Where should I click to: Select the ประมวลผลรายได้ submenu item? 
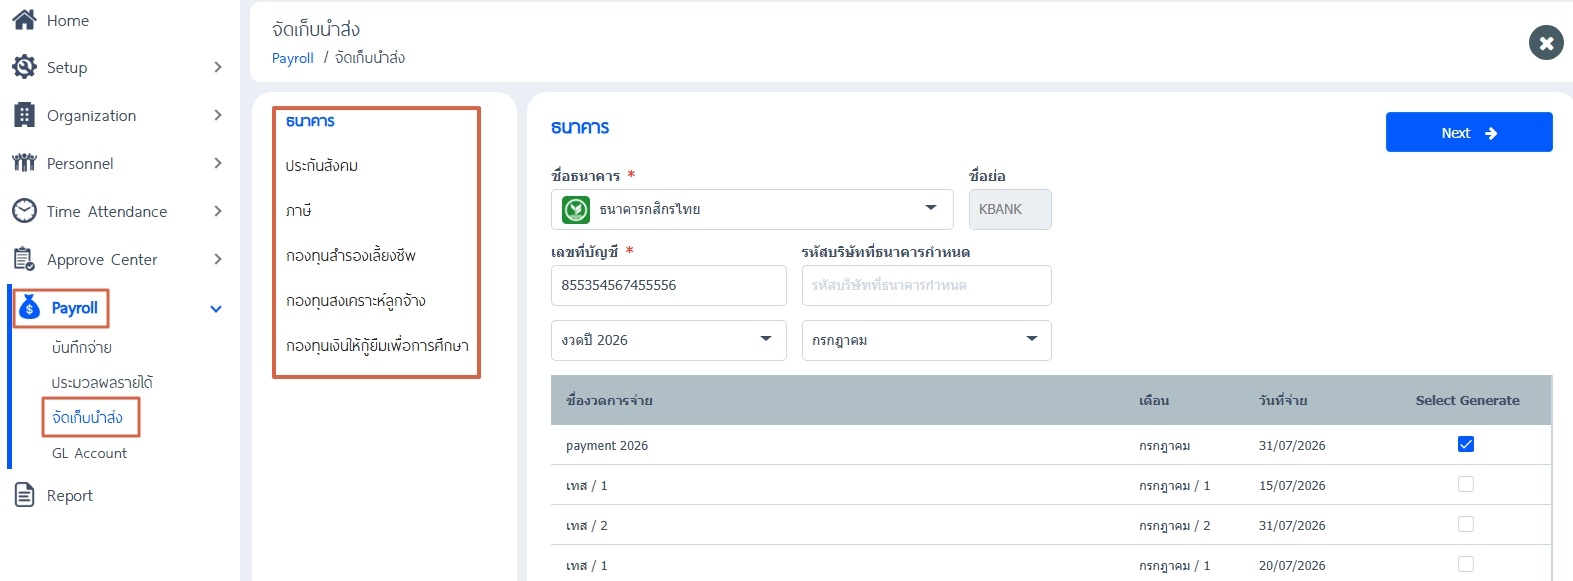tap(102, 383)
